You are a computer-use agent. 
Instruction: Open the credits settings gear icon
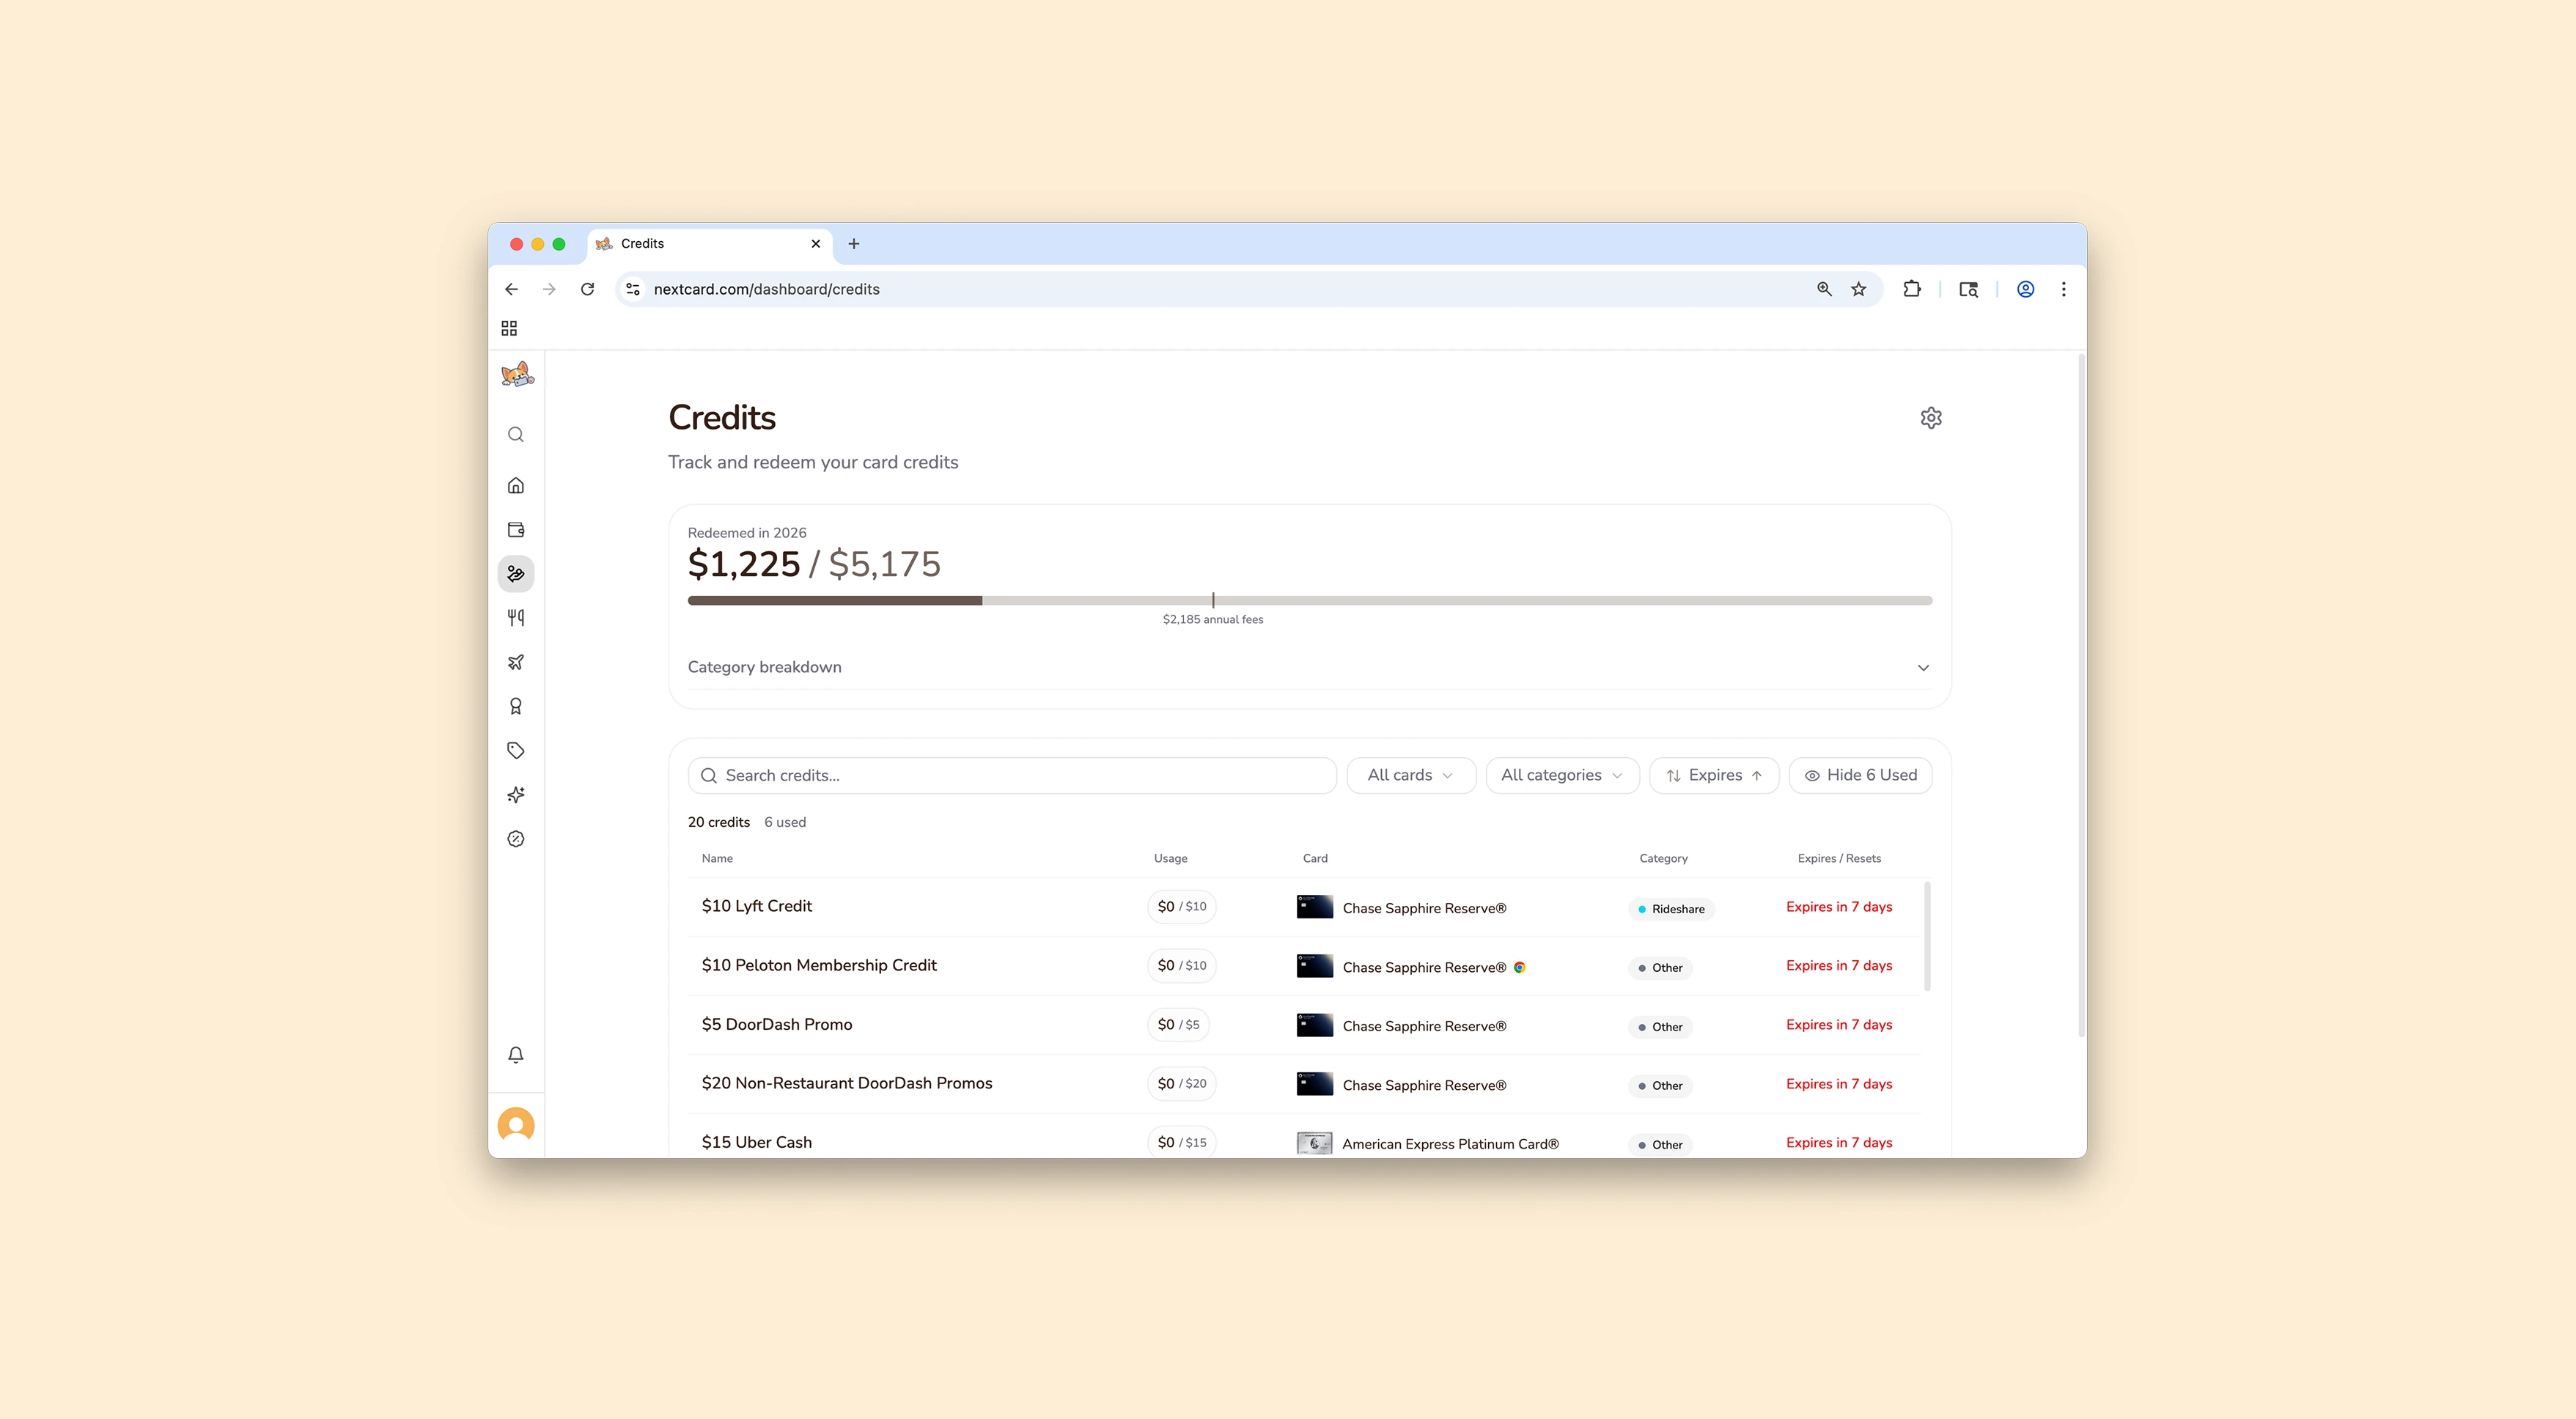click(1931, 418)
